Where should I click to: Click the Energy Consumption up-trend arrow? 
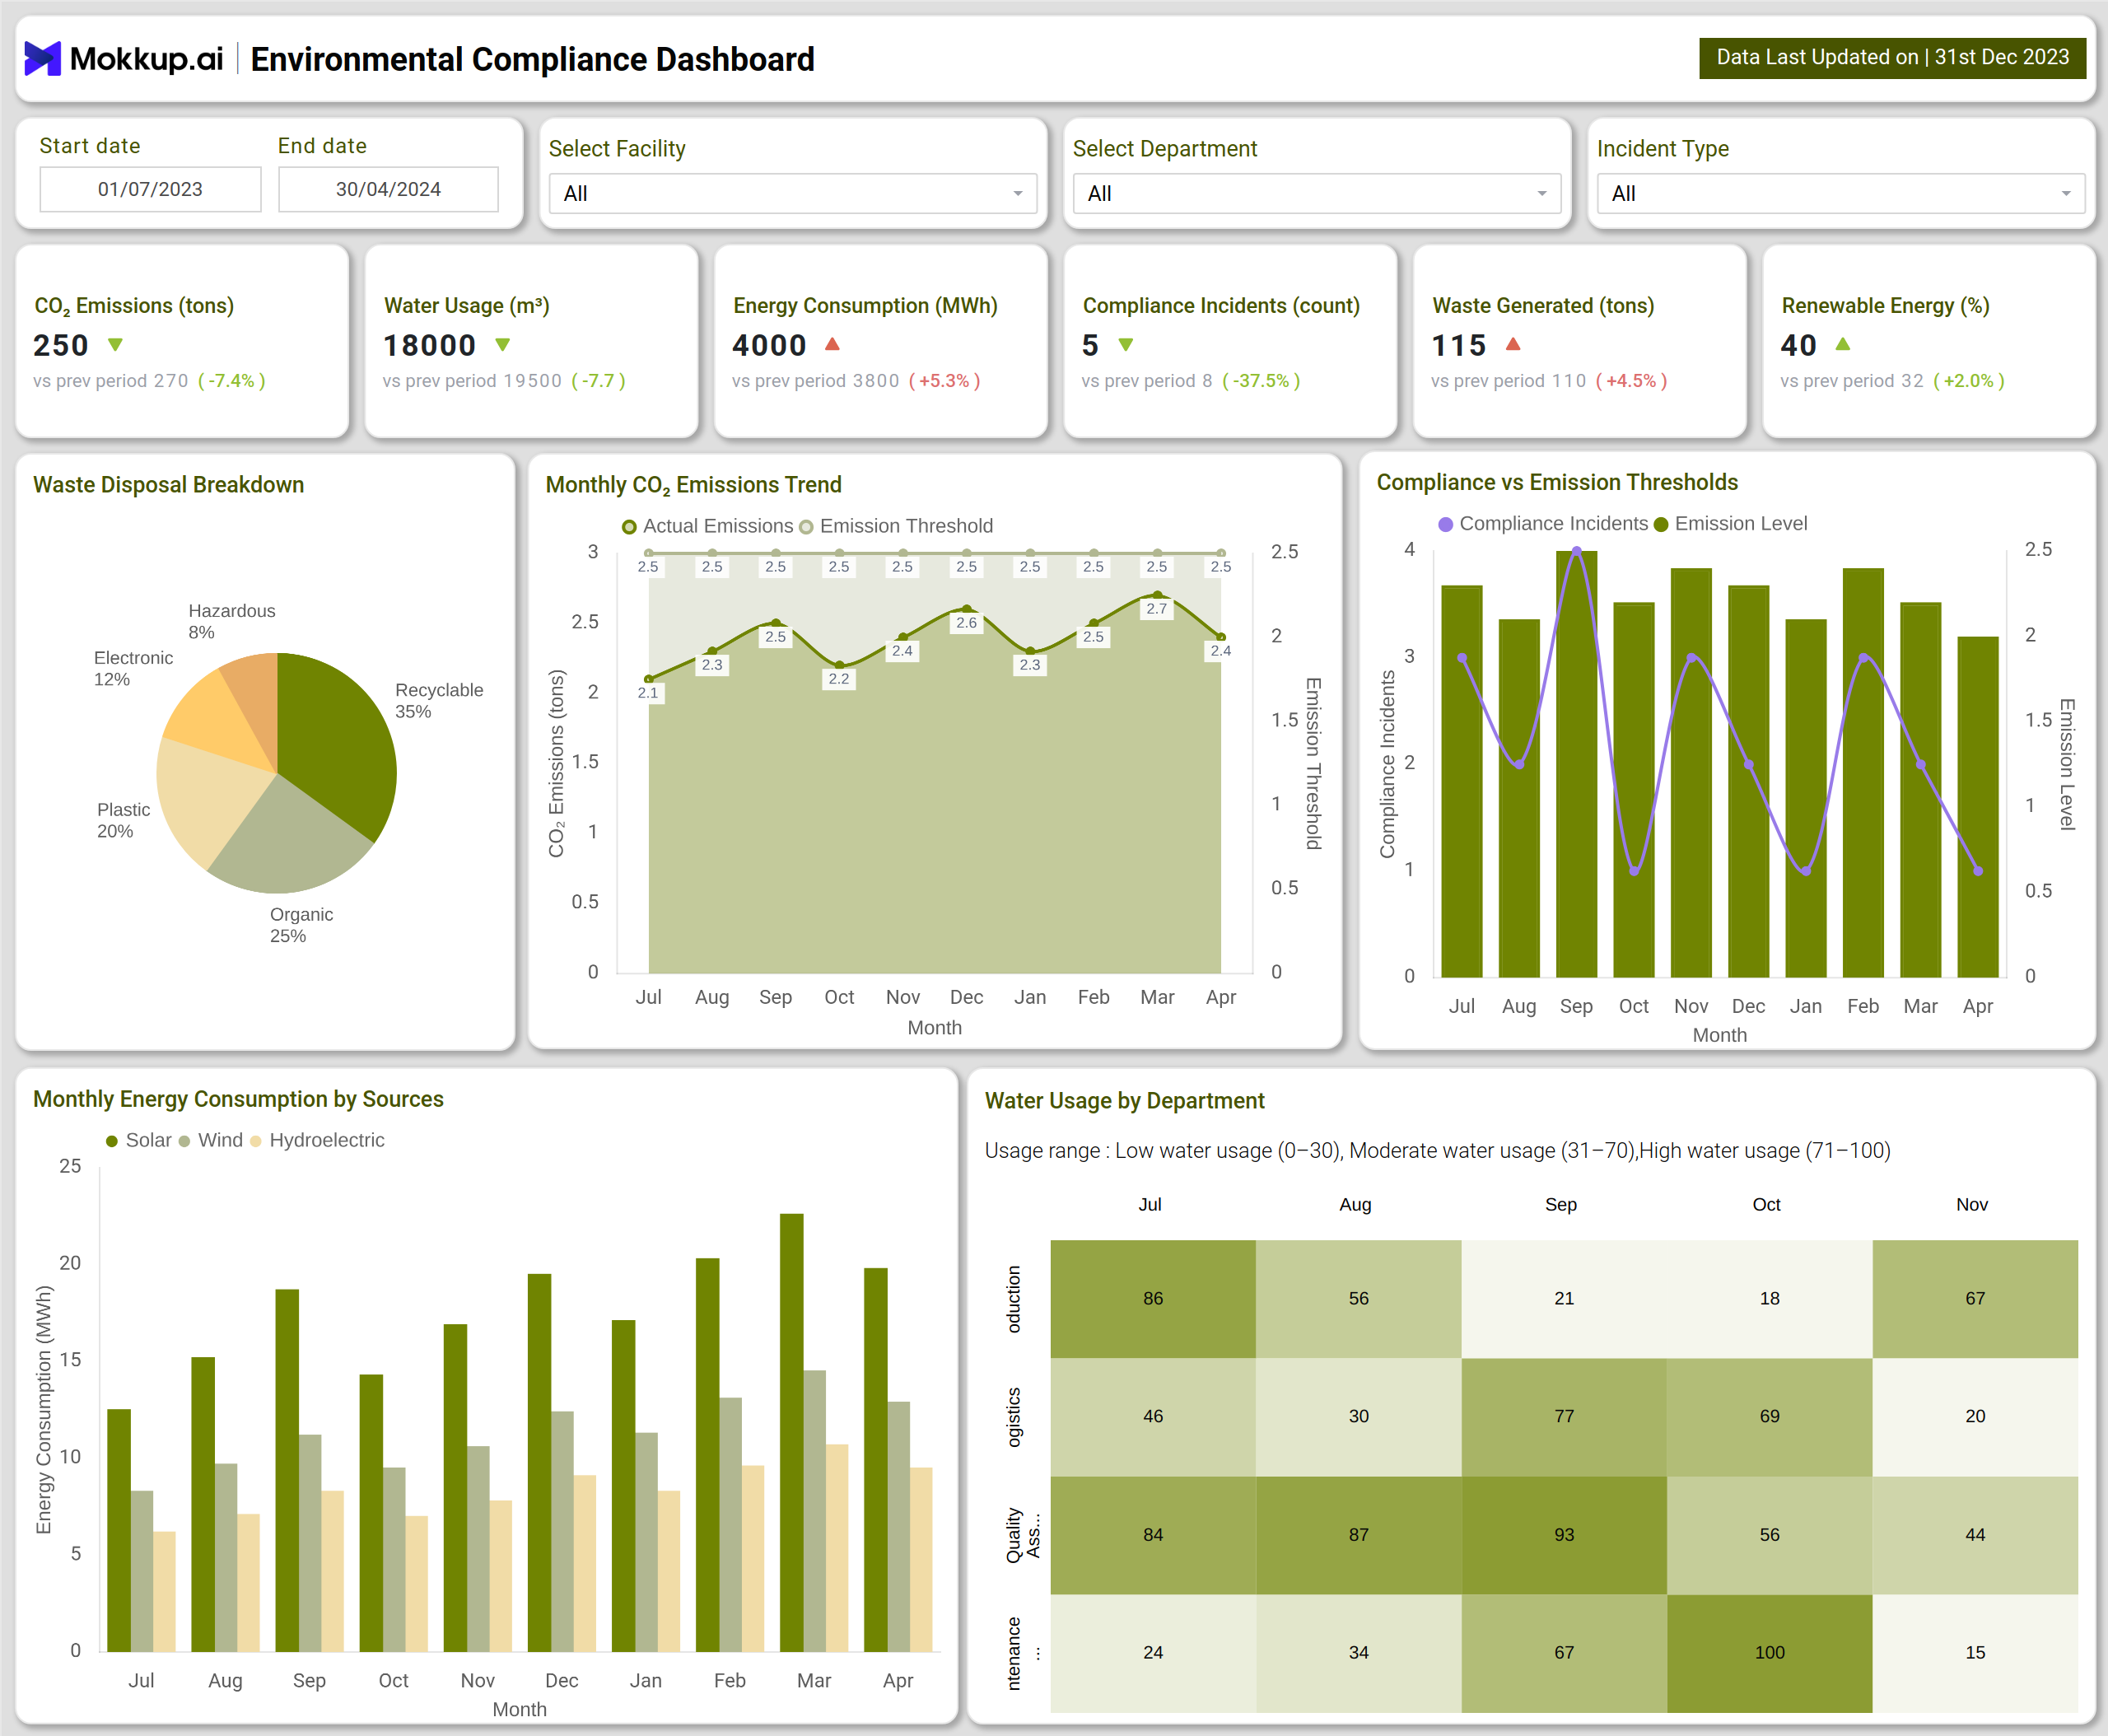(x=832, y=344)
